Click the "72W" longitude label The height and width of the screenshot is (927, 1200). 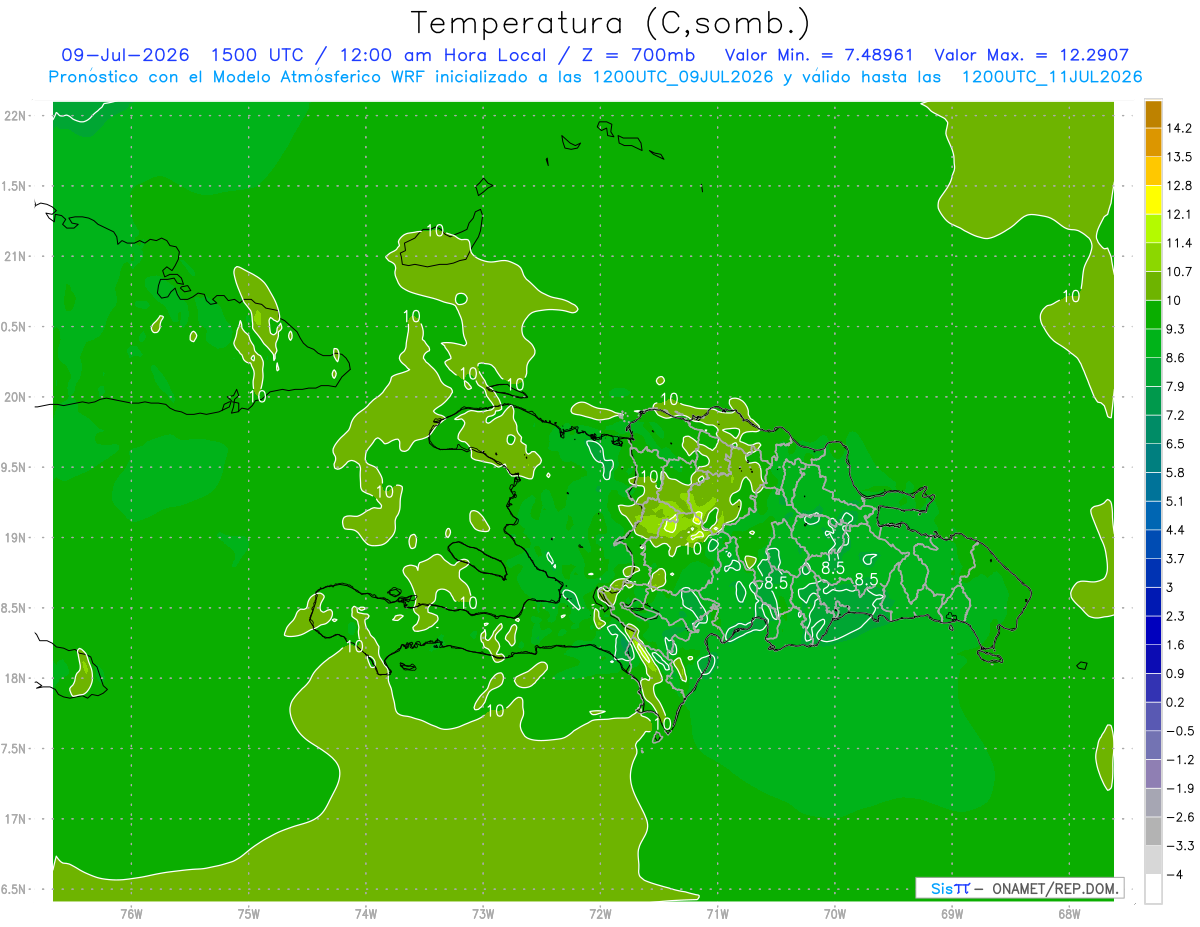[600, 914]
